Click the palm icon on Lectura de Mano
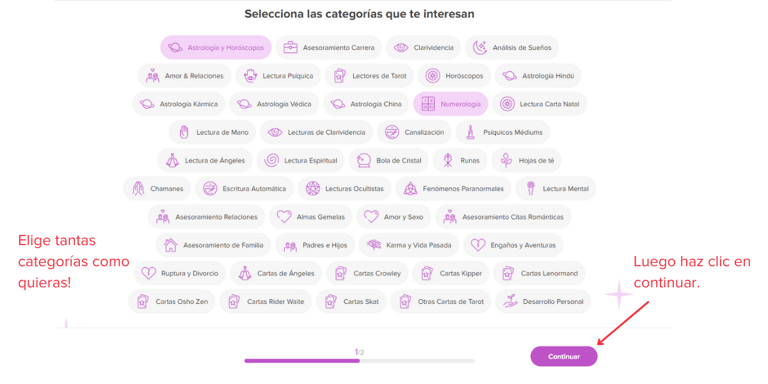The width and height of the screenshot is (768, 384). [x=184, y=132]
